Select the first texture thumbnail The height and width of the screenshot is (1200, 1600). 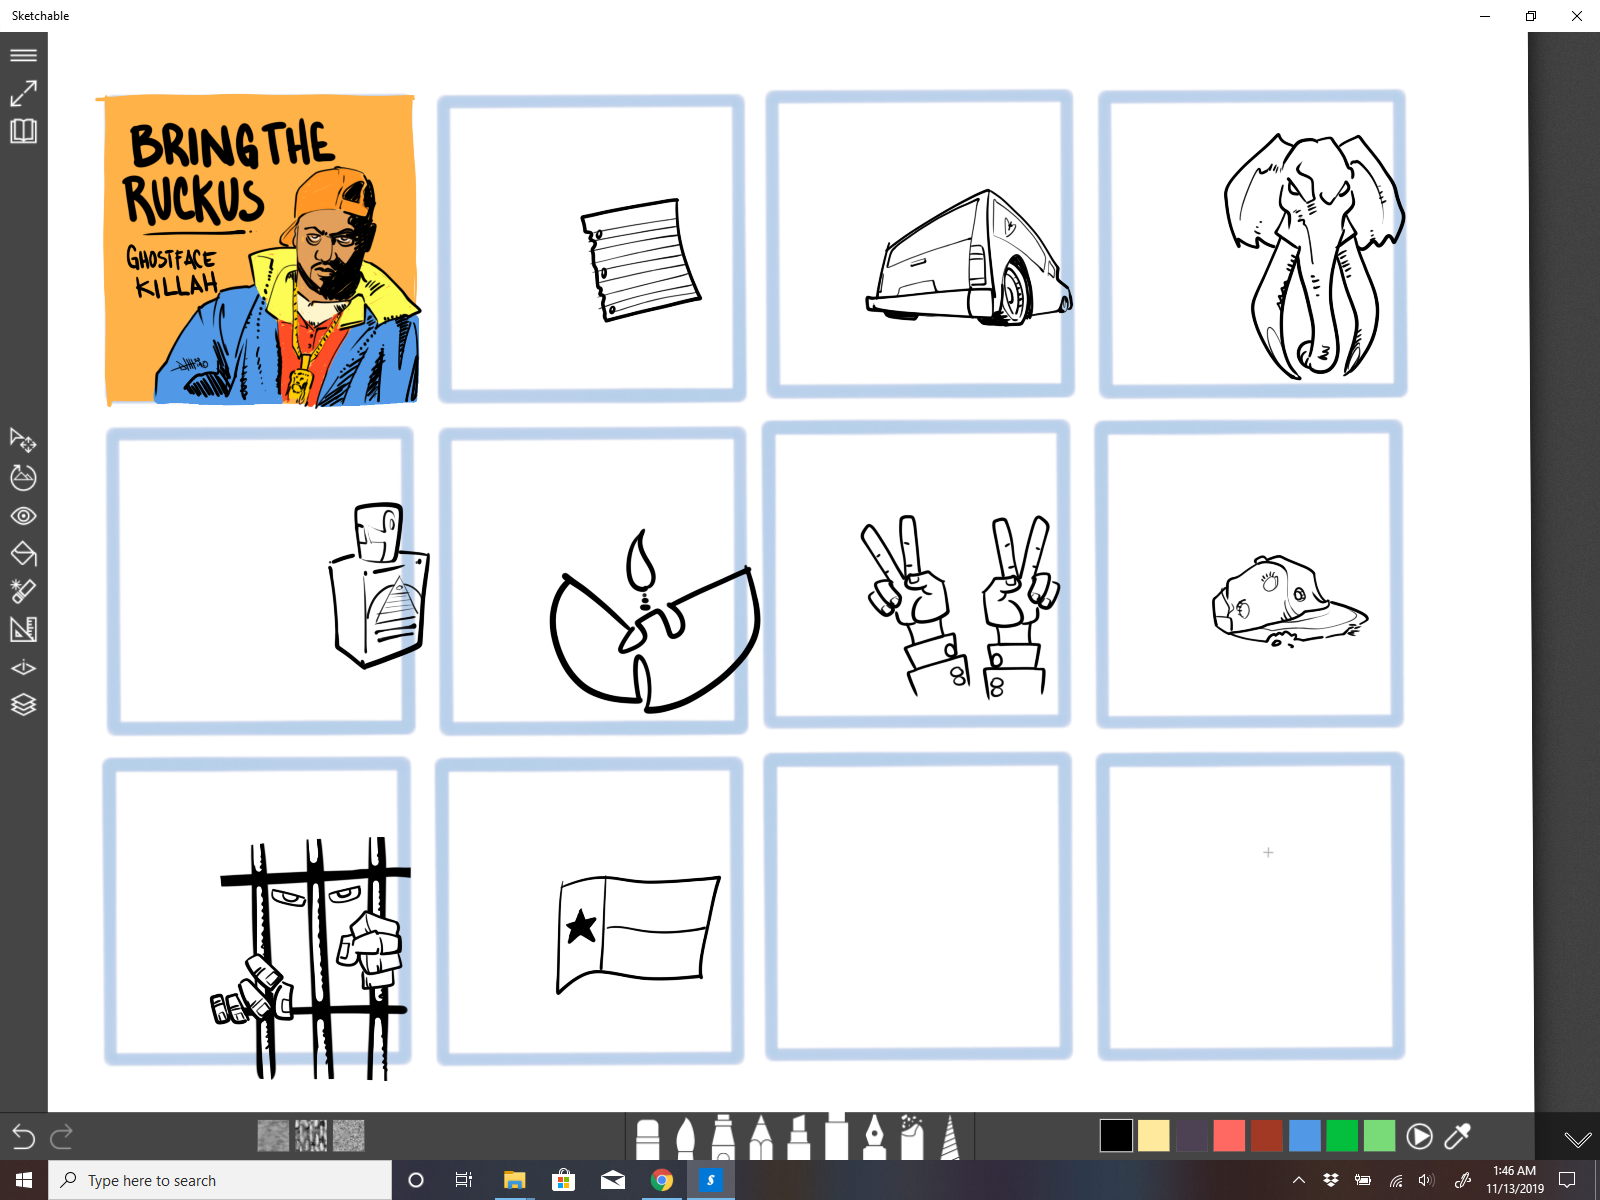273,1135
